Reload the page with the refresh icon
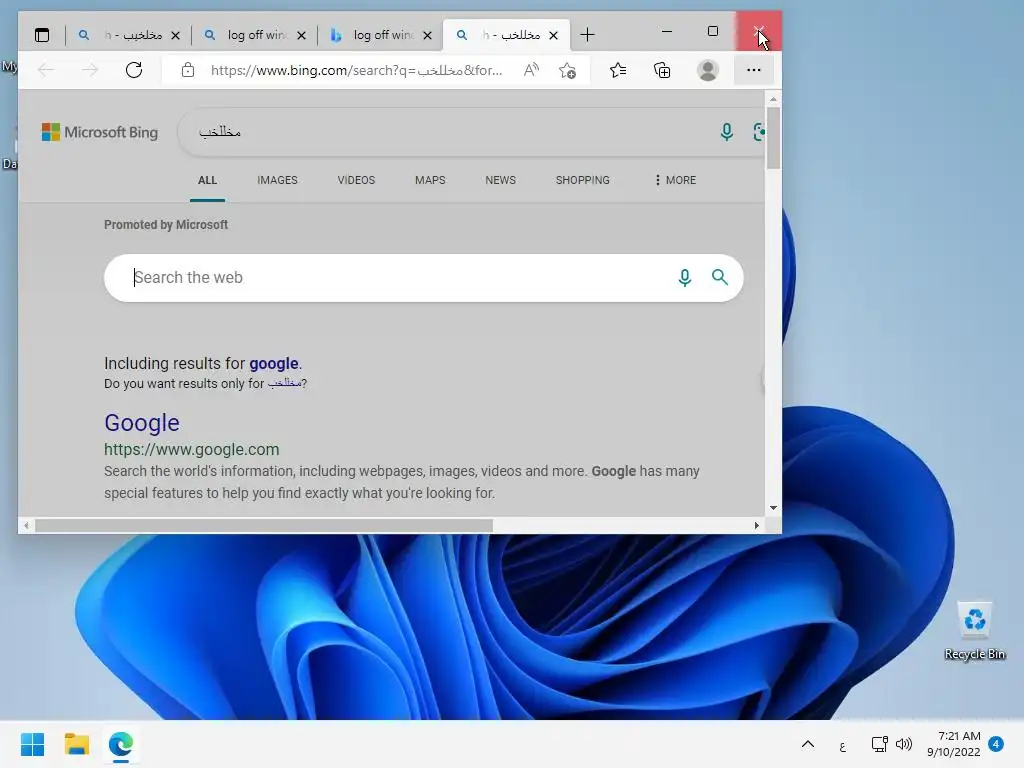Screen dimensions: 1024x768 tap(134, 70)
